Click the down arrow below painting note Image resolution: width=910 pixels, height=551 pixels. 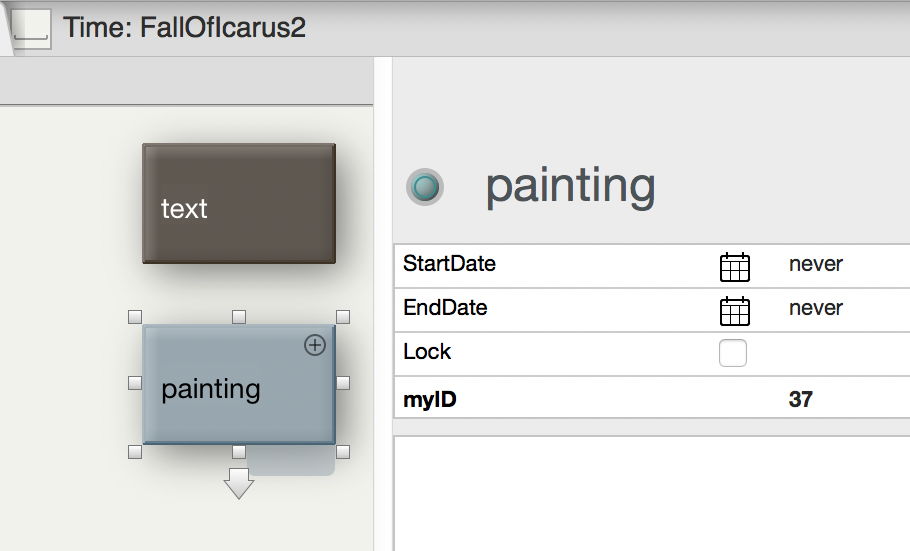[x=239, y=483]
